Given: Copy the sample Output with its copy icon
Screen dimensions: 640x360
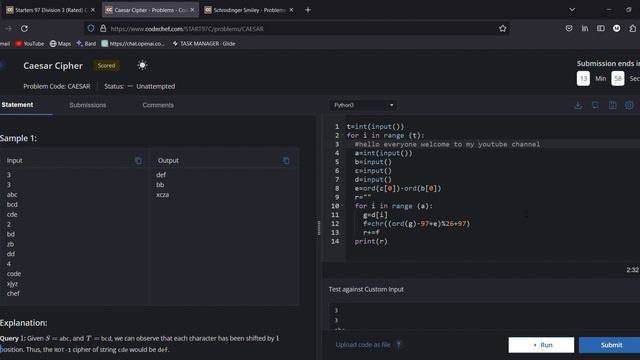Looking at the screenshot, I should [x=286, y=161].
